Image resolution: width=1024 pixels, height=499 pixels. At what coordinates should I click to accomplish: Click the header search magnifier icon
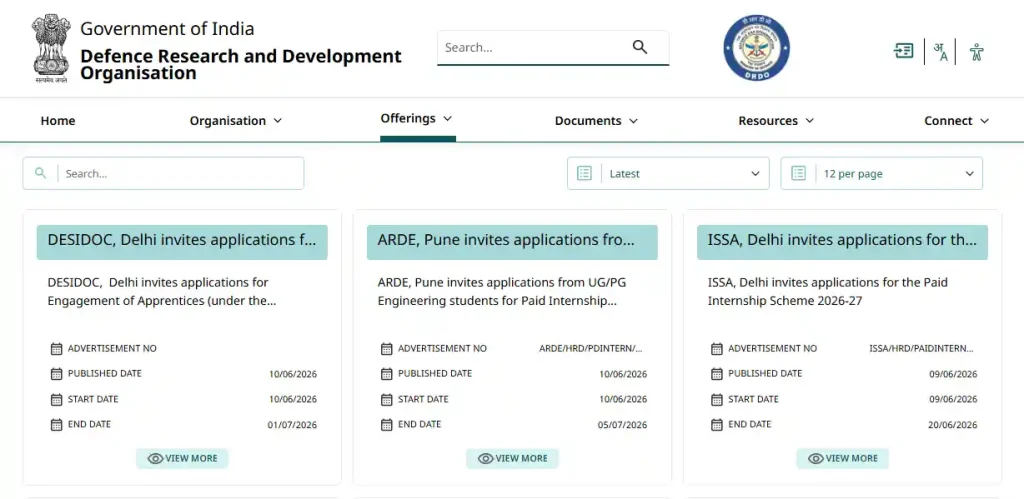(x=640, y=47)
